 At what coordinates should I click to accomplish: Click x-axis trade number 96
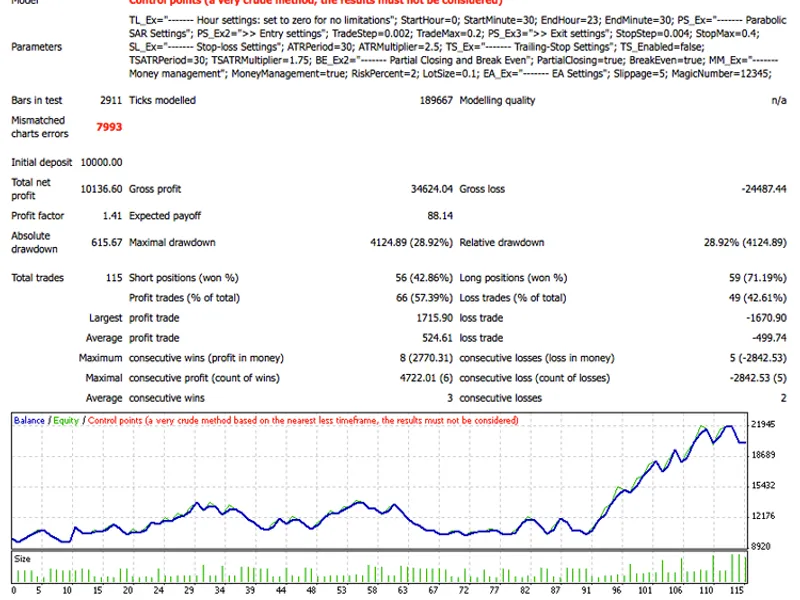coord(616,590)
